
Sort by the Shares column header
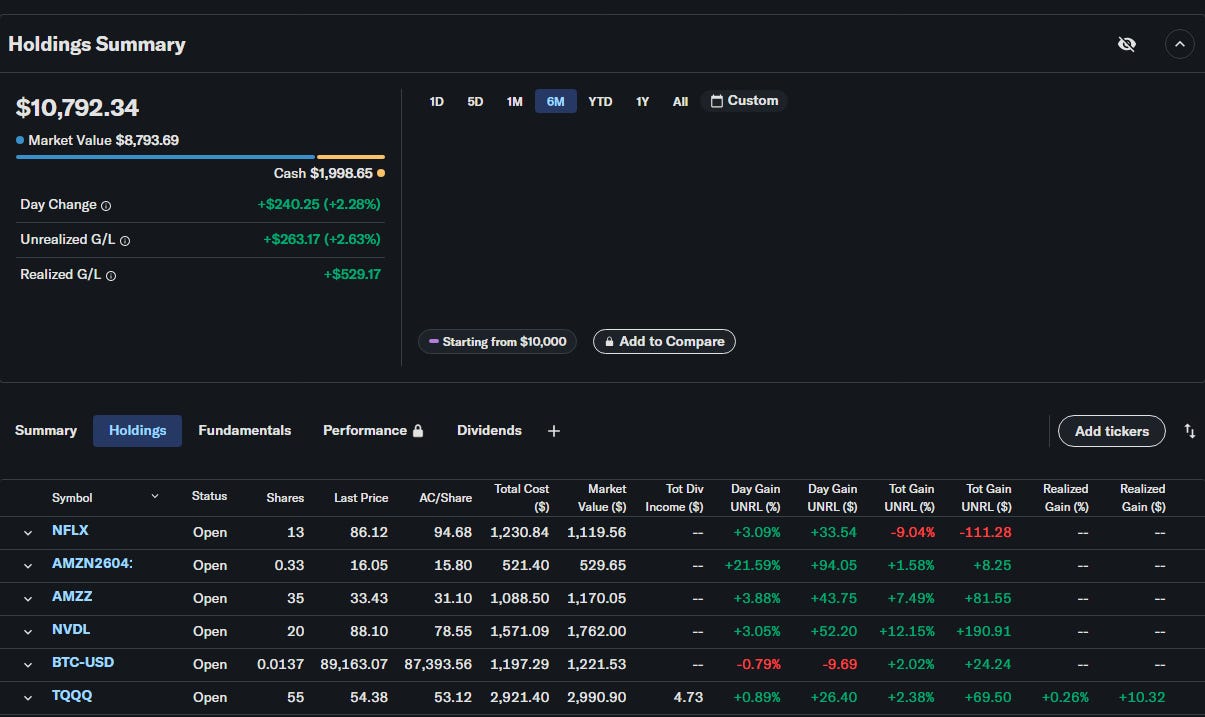point(285,498)
